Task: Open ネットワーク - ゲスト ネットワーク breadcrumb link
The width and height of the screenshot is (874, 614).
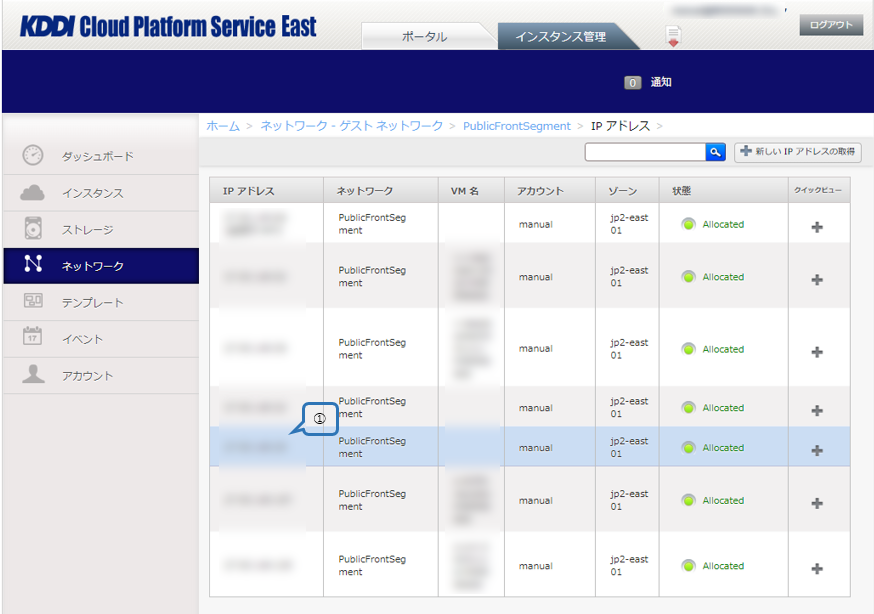Action: (352, 126)
